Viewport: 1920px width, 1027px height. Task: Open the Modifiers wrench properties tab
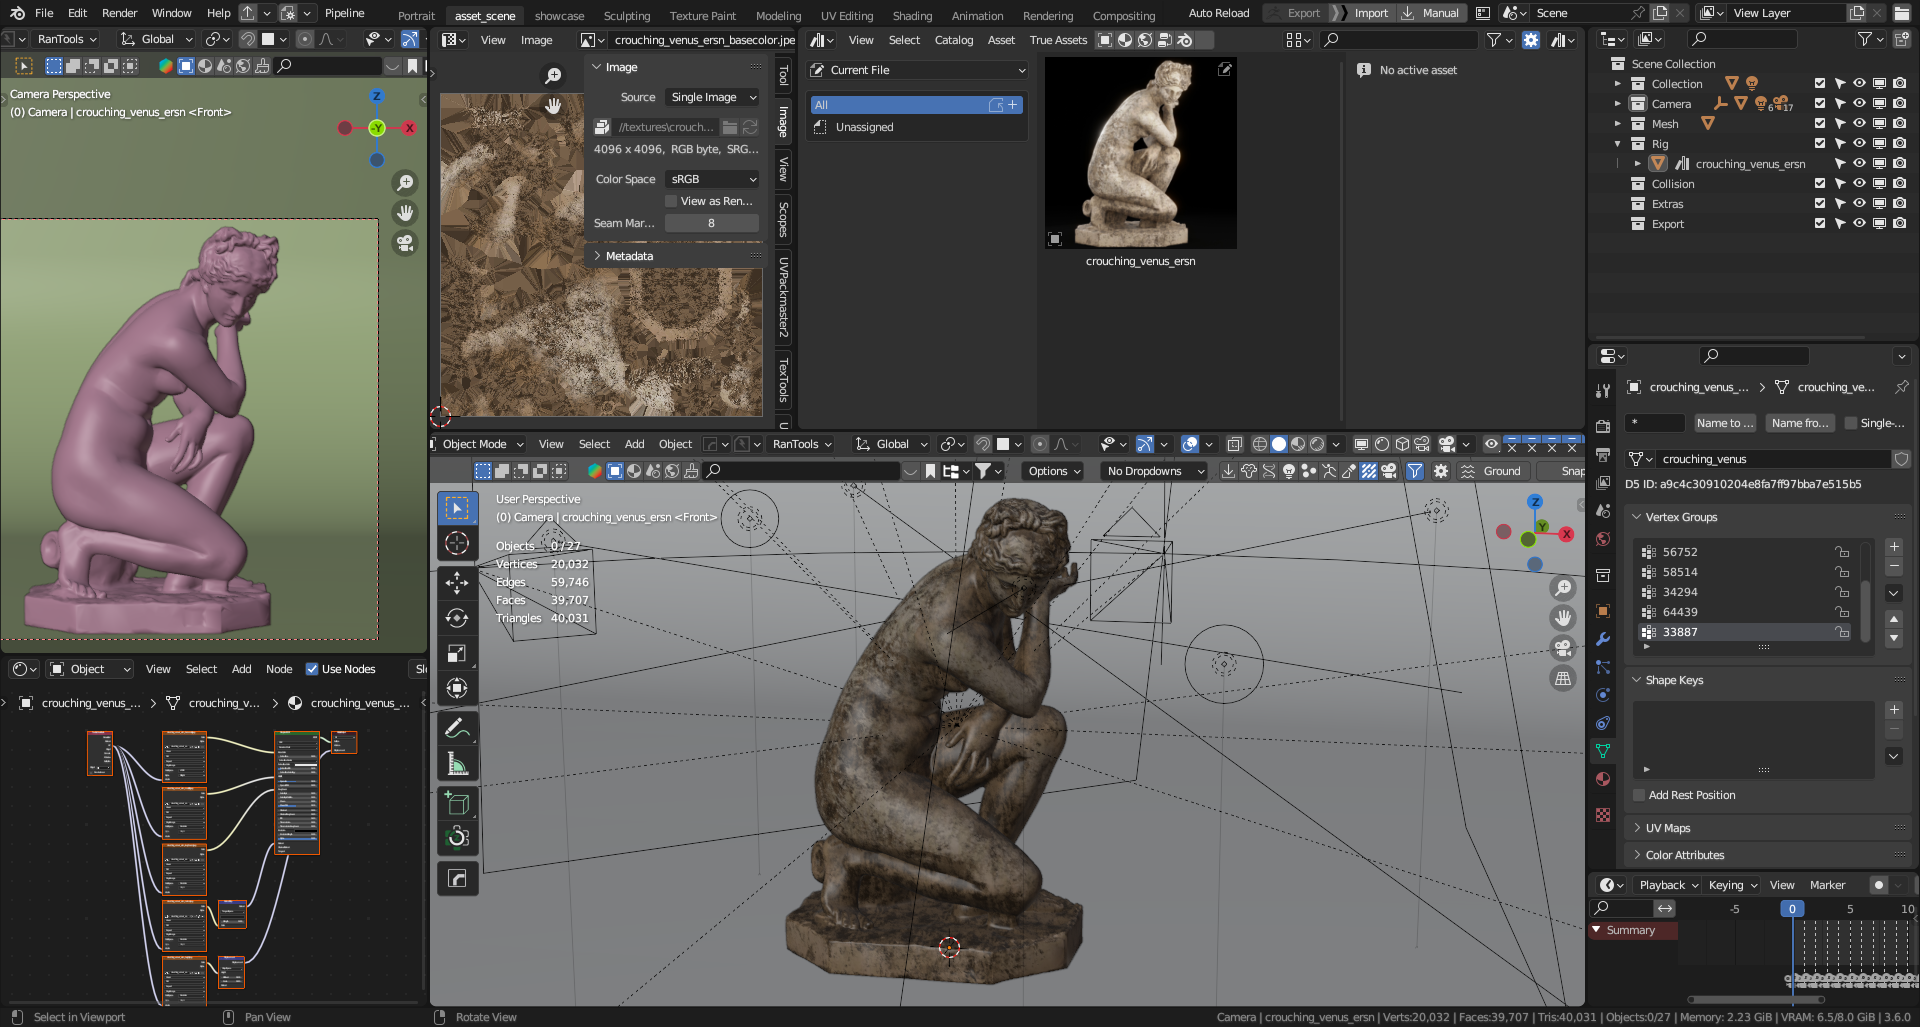tap(1603, 639)
